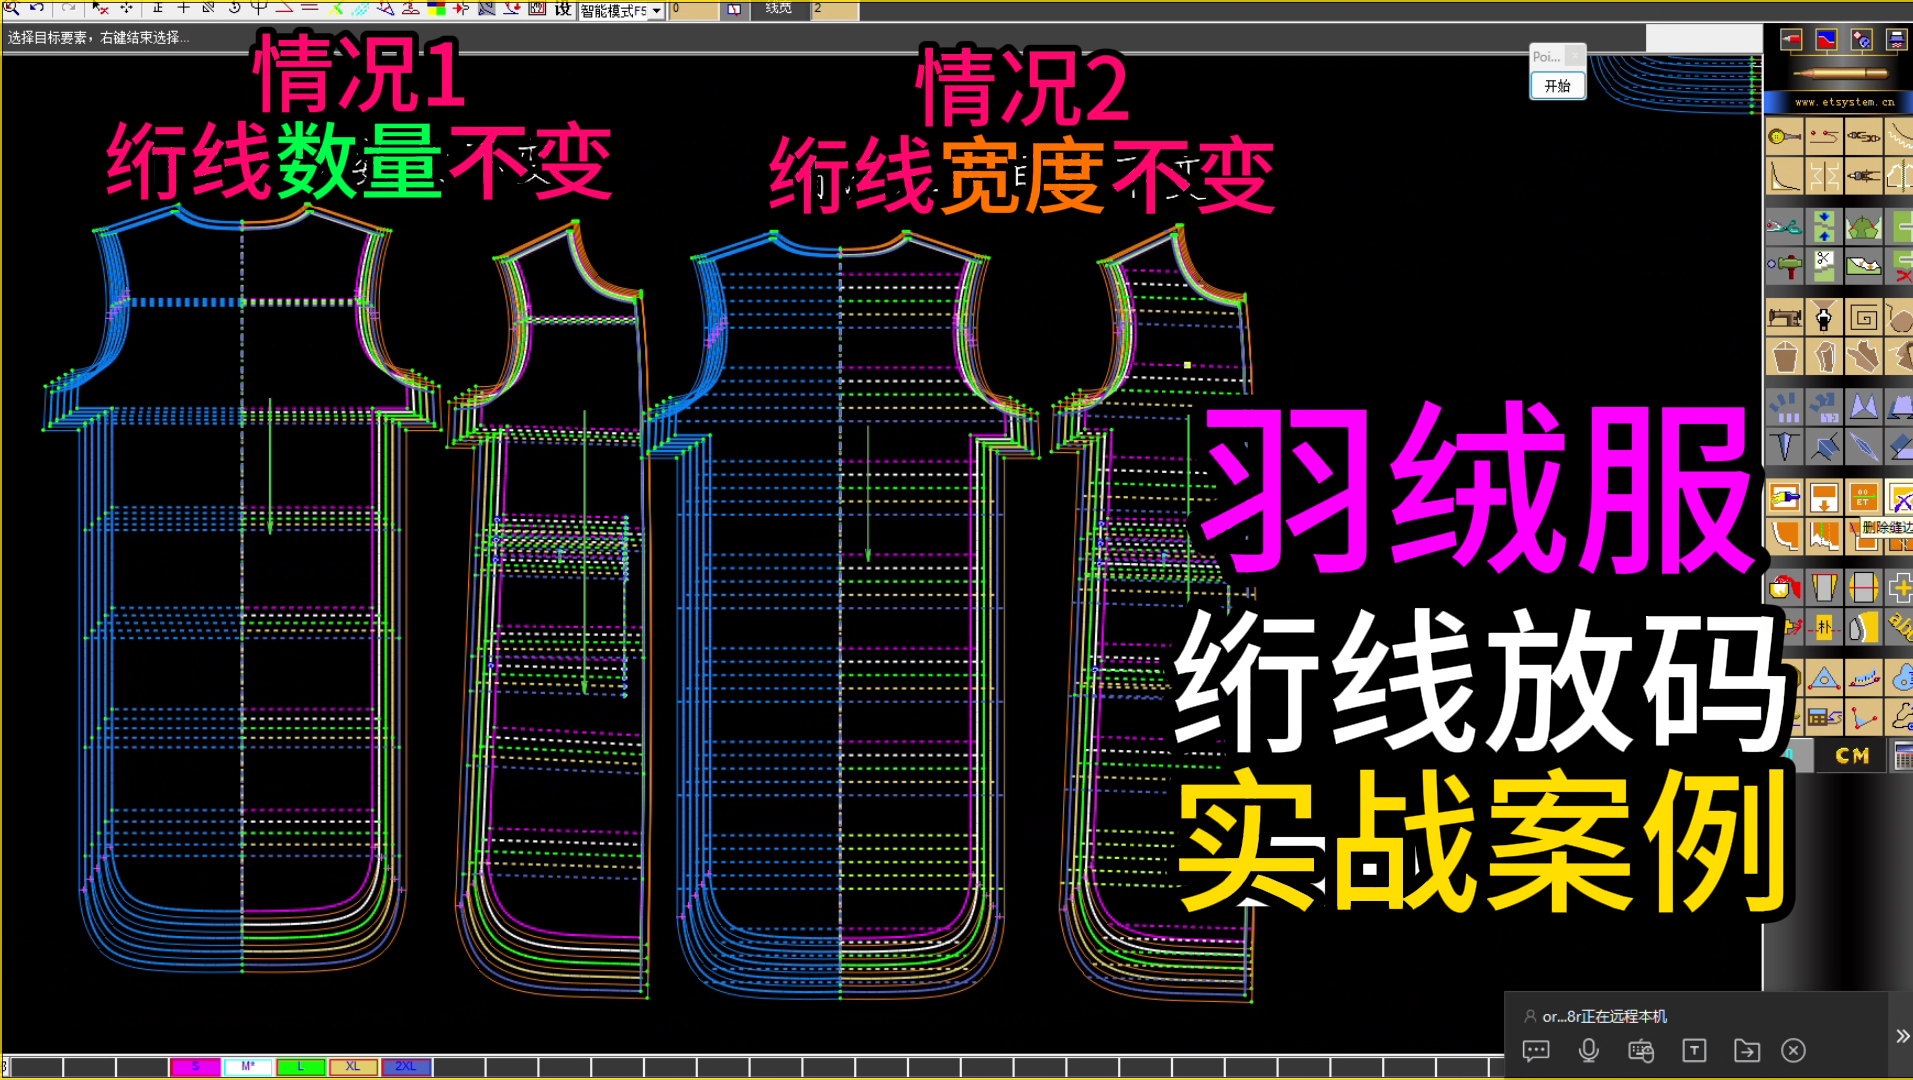Screen dimensions: 1913x1080
Task: Click the CM unit icon
Action: coord(1851,756)
